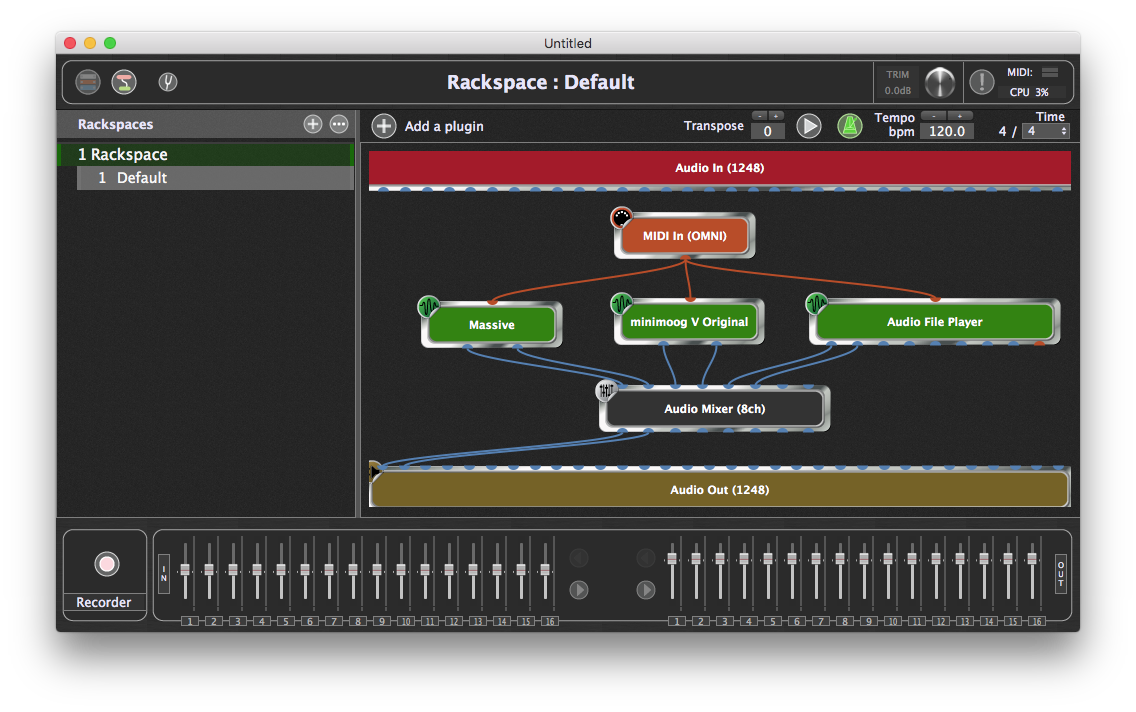
Task: Click output channel 16 fader
Action: point(1032,558)
